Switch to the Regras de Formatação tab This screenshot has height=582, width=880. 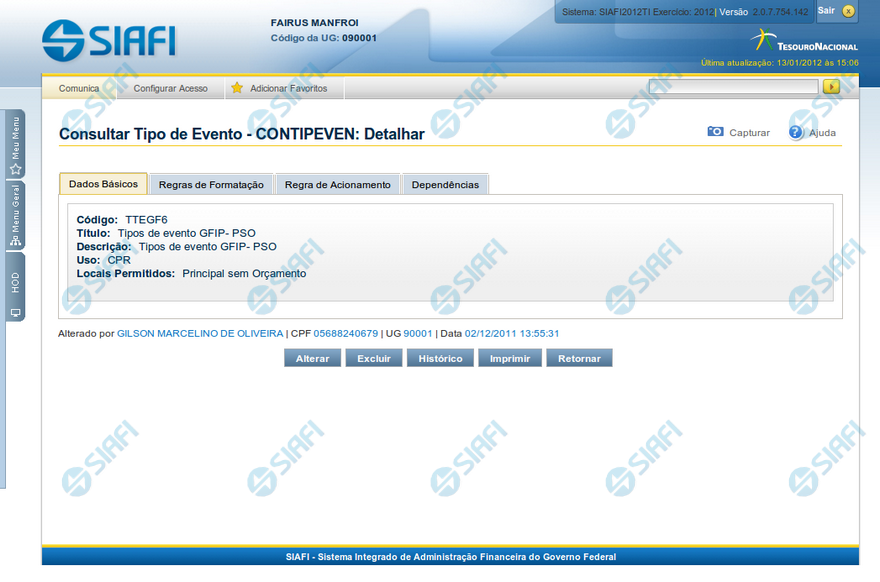[x=211, y=185]
